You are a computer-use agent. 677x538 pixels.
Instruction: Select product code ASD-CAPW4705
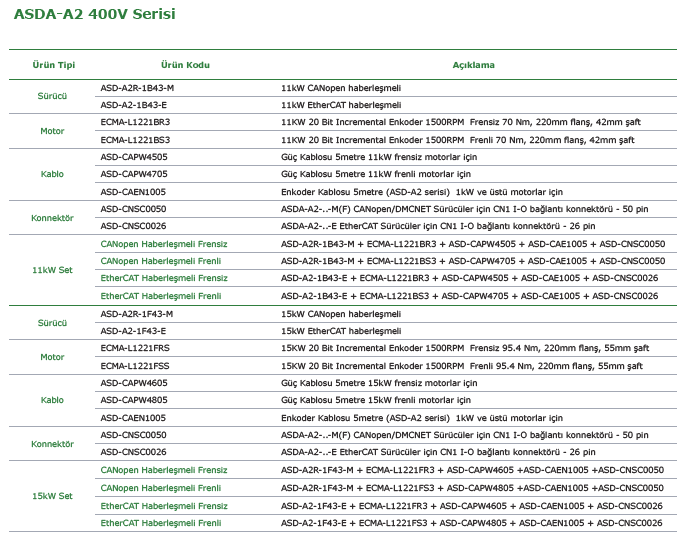(134, 174)
